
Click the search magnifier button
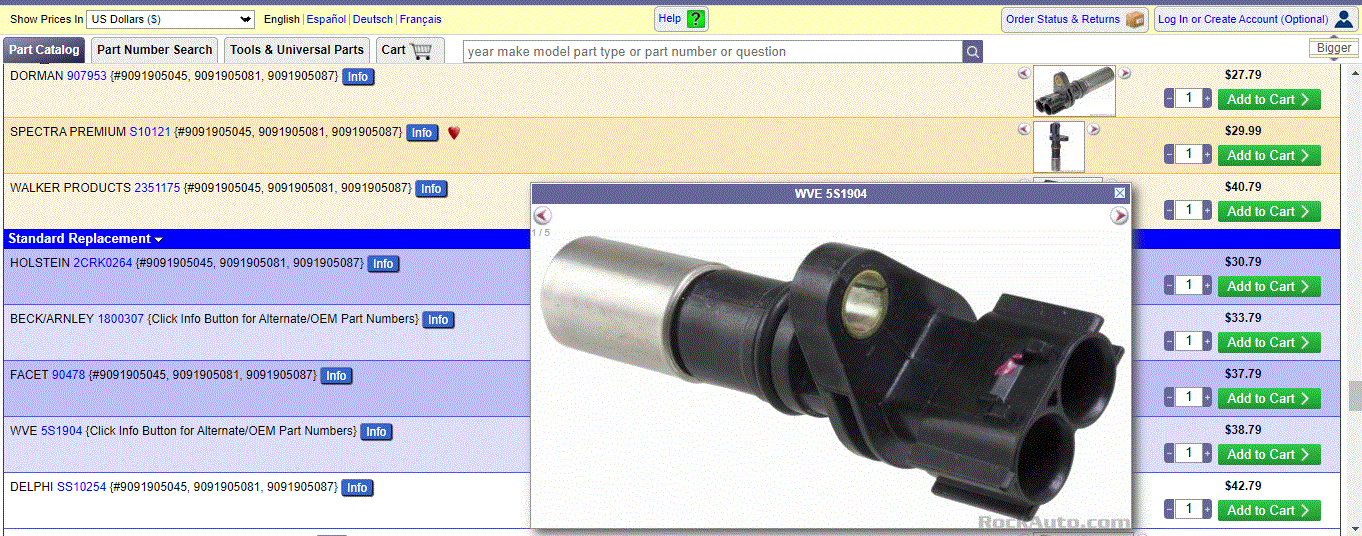pos(972,52)
